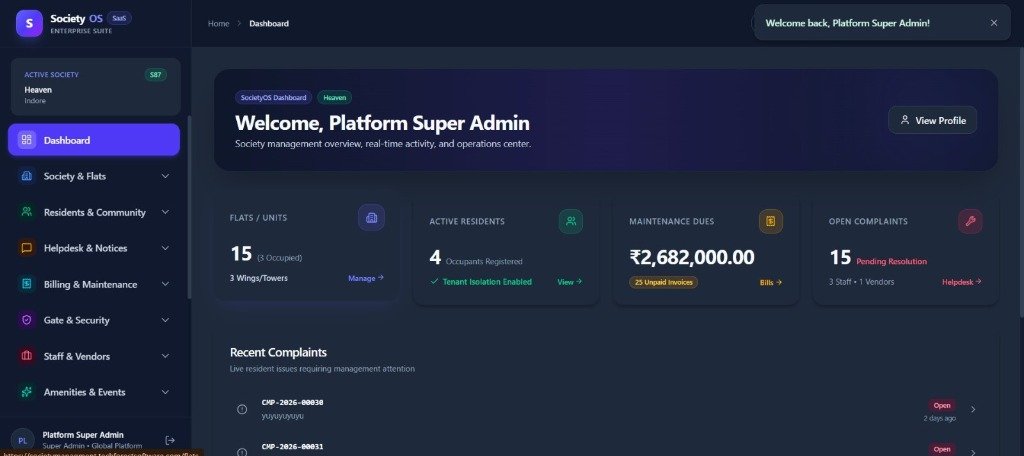Click the Bills link on Maintenance Dues
The width and height of the screenshot is (1024, 456).
point(771,282)
